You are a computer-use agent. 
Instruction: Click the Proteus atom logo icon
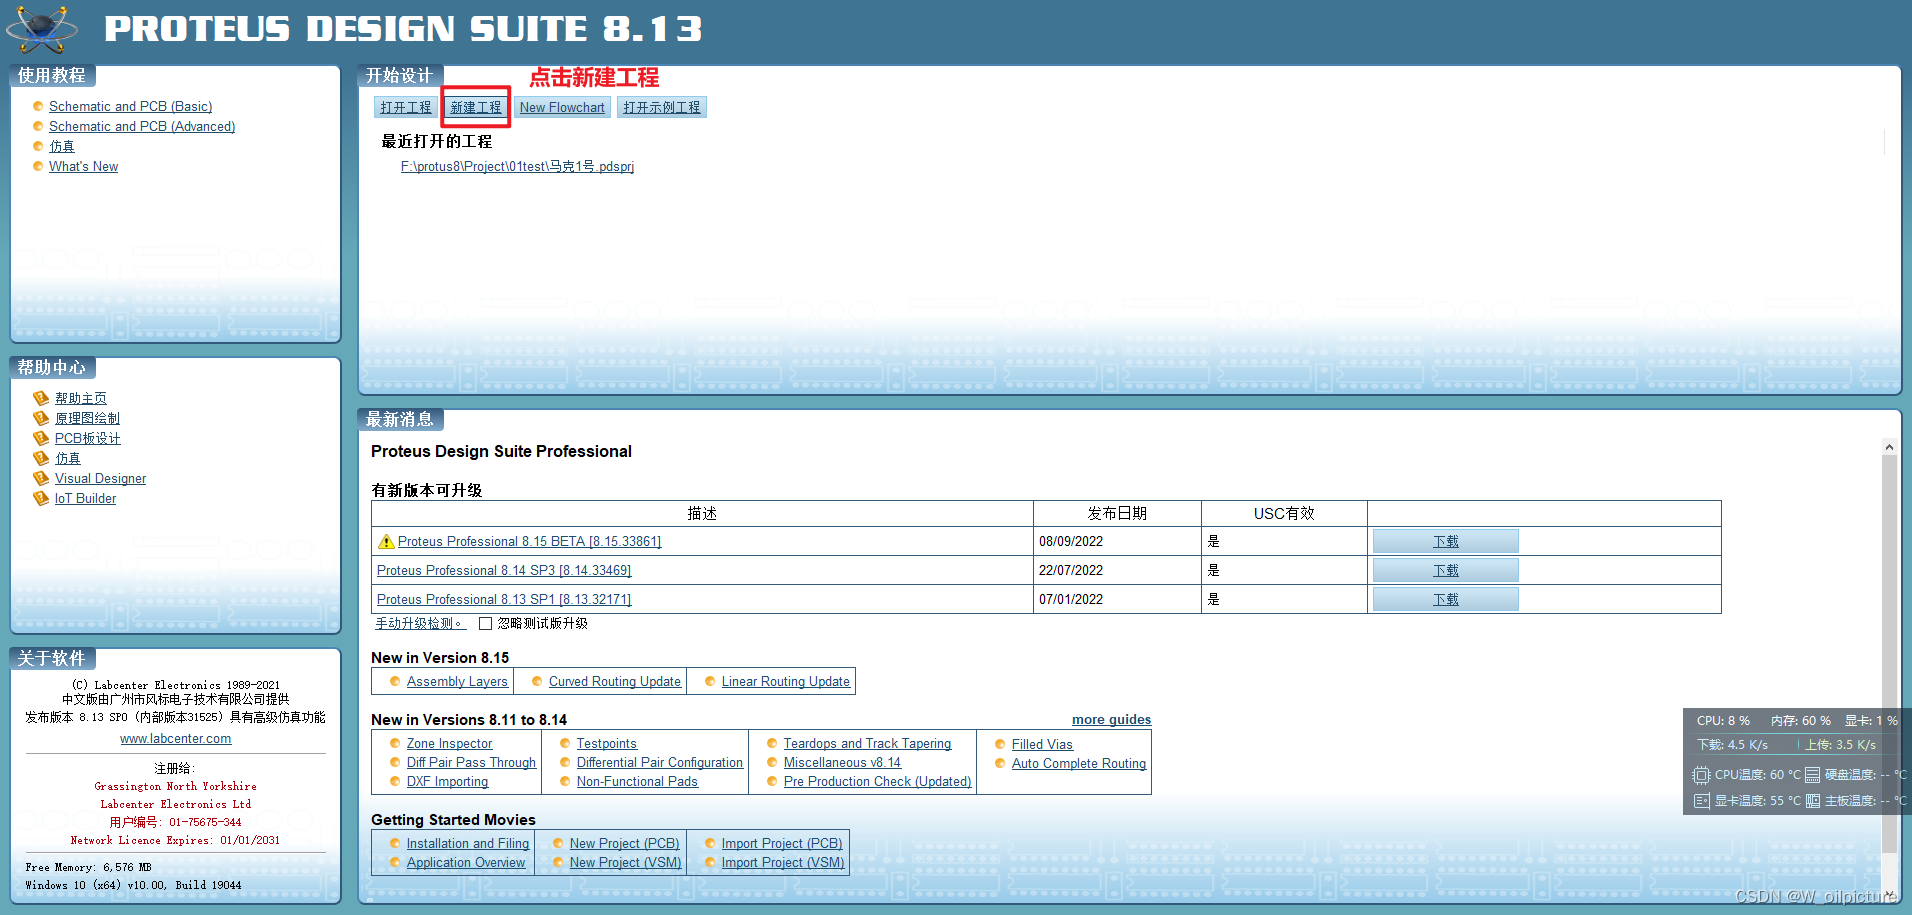(41, 29)
